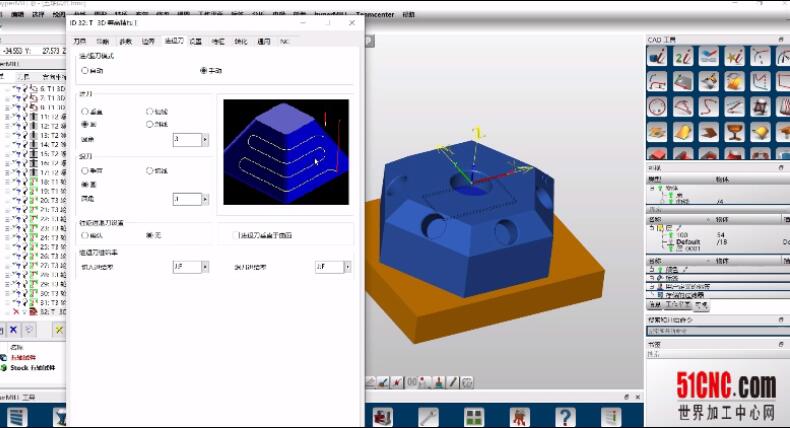The width and height of the screenshot is (790, 428).
Task: Switch to the NC tab in dialog
Action: [285, 42]
